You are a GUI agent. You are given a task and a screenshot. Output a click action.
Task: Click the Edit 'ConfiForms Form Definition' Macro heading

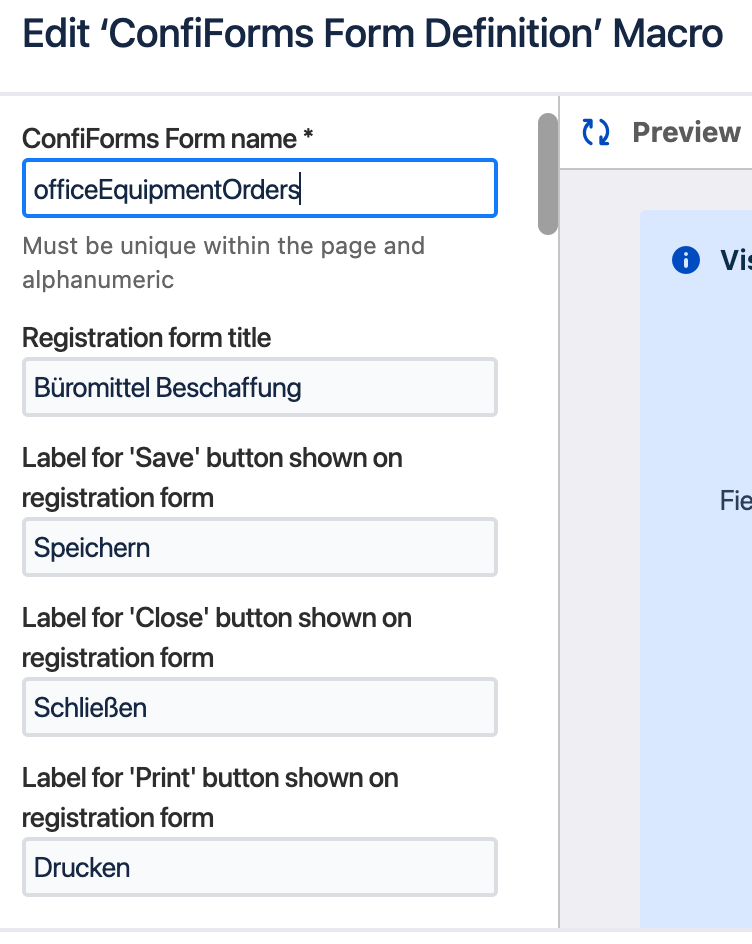(372, 35)
